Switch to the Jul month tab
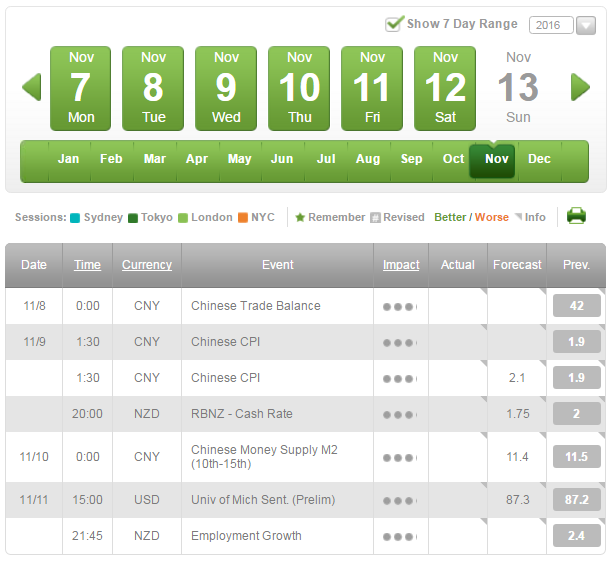This screenshot has width=615, height=569. coord(326,159)
